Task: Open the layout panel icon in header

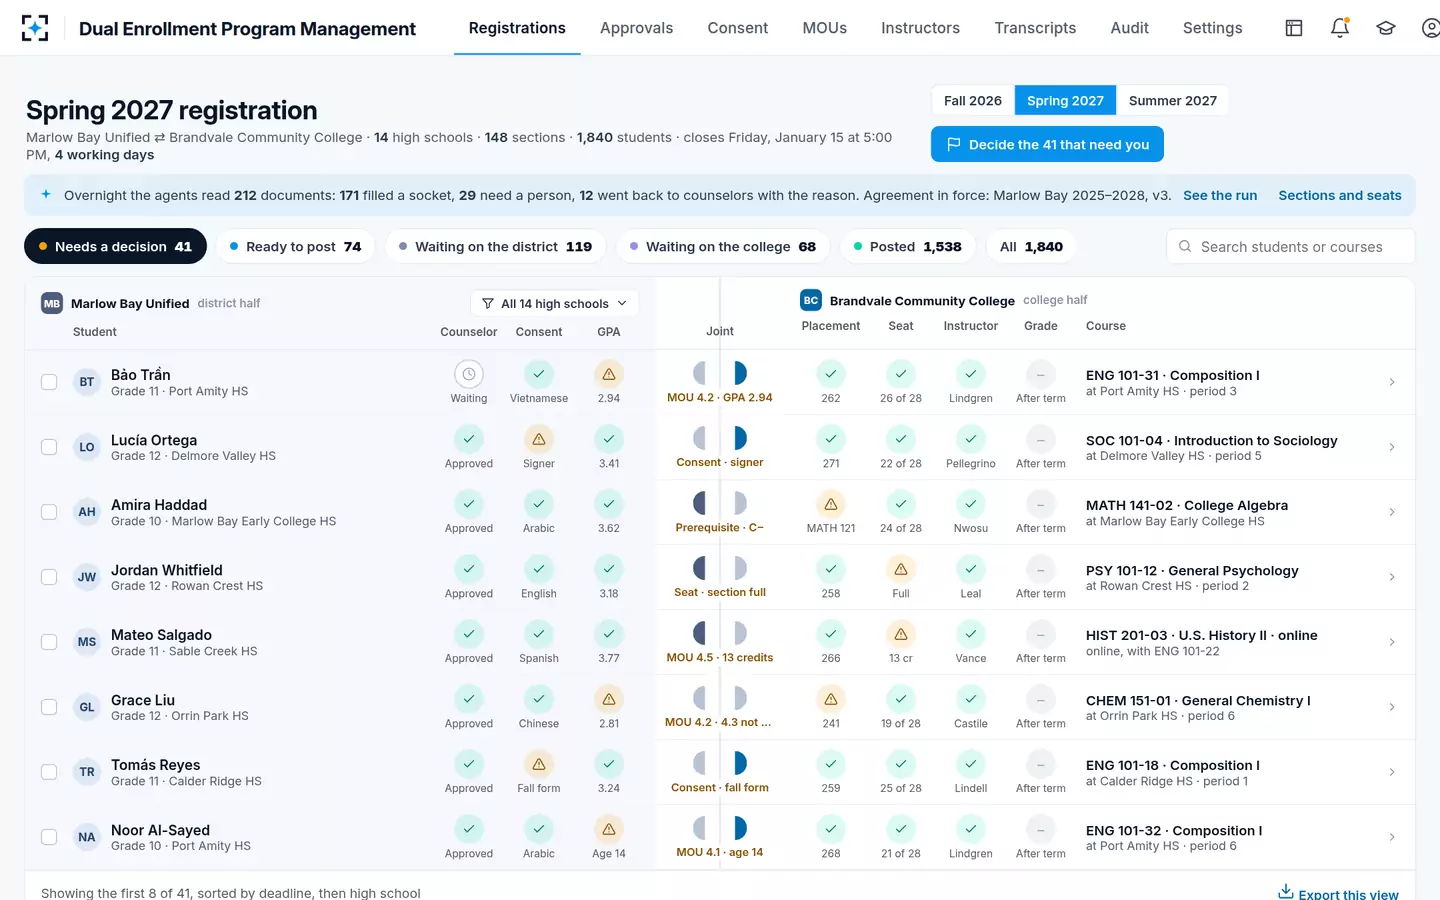Action: click(1294, 28)
